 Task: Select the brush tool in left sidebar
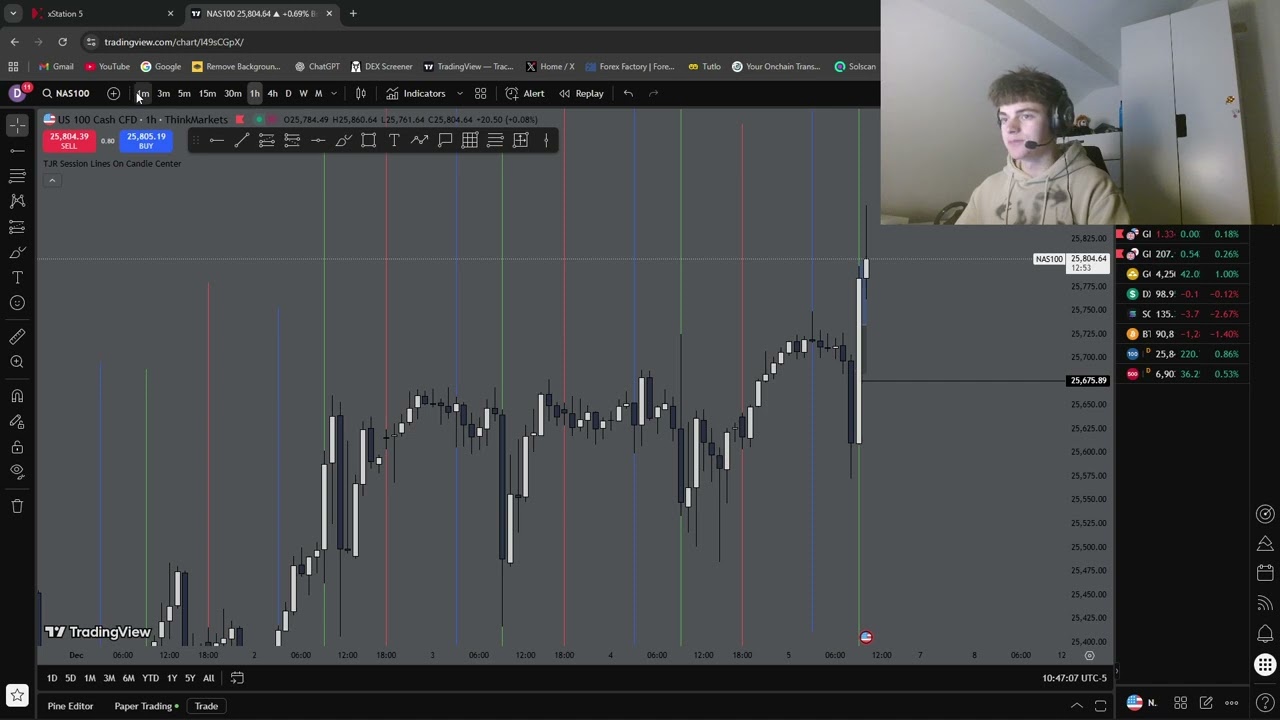tap(17, 252)
